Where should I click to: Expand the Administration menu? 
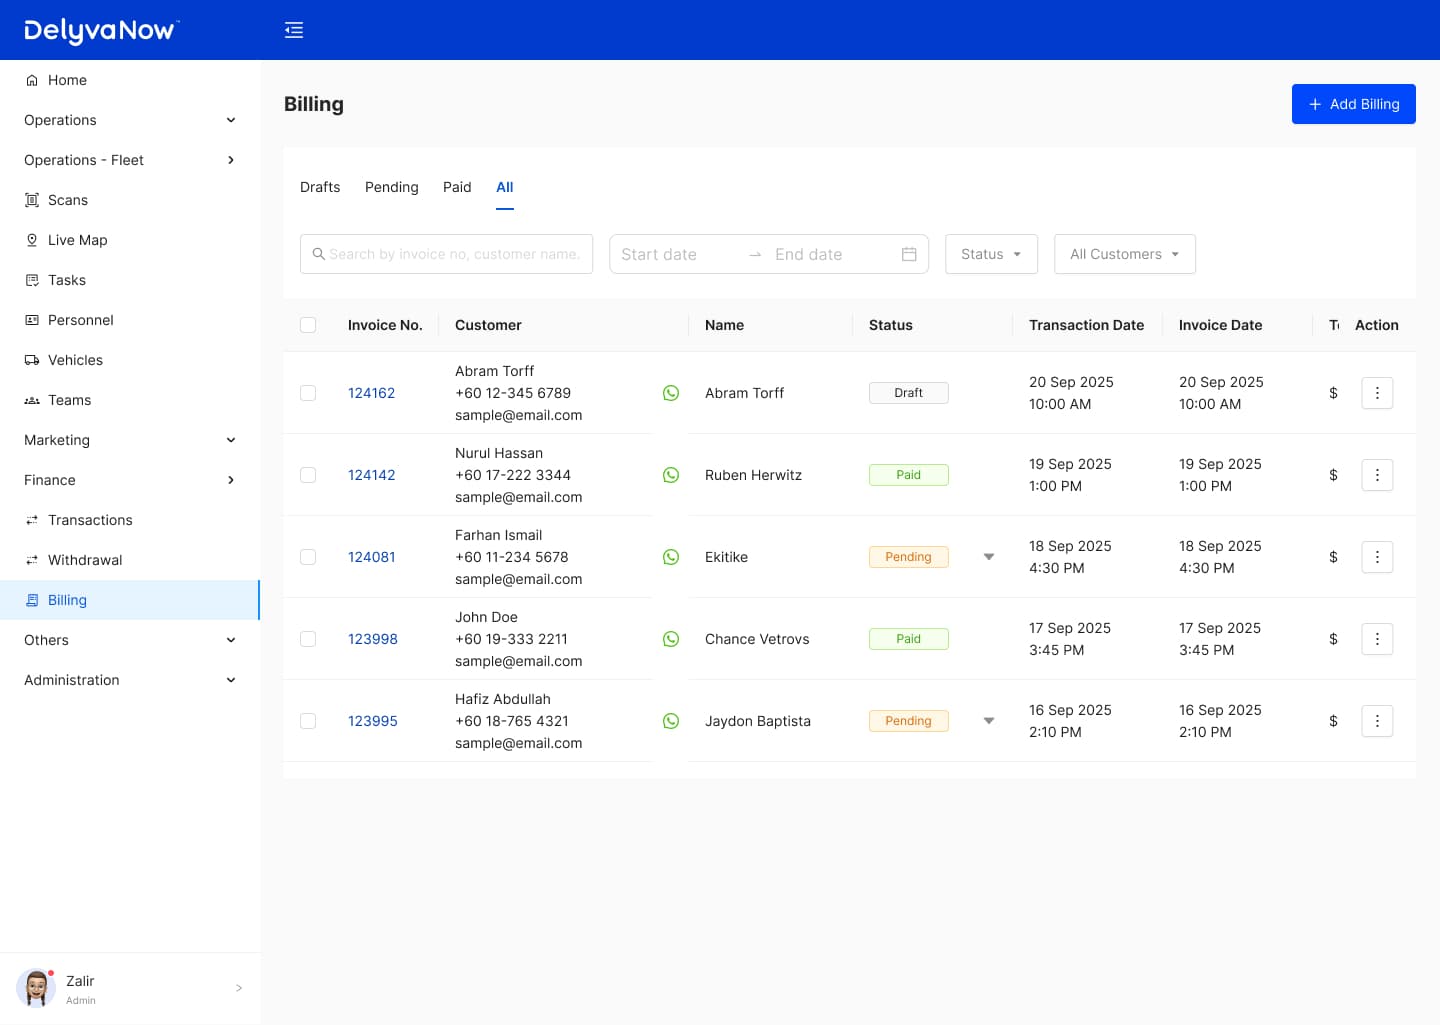[x=130, y=680]
